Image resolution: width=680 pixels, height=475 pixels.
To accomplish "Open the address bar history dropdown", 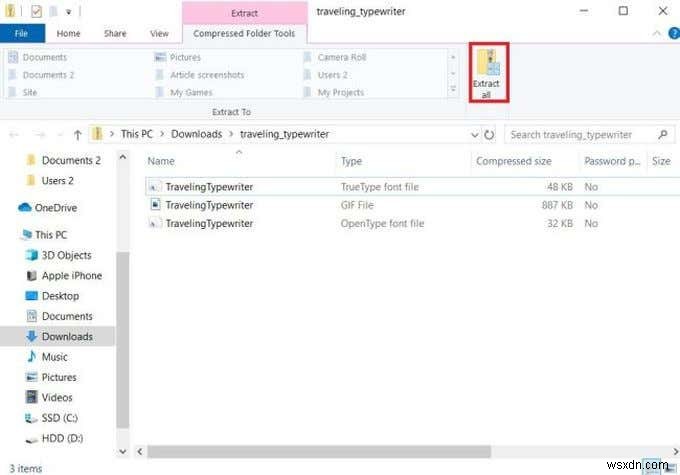I will (474, 135).
